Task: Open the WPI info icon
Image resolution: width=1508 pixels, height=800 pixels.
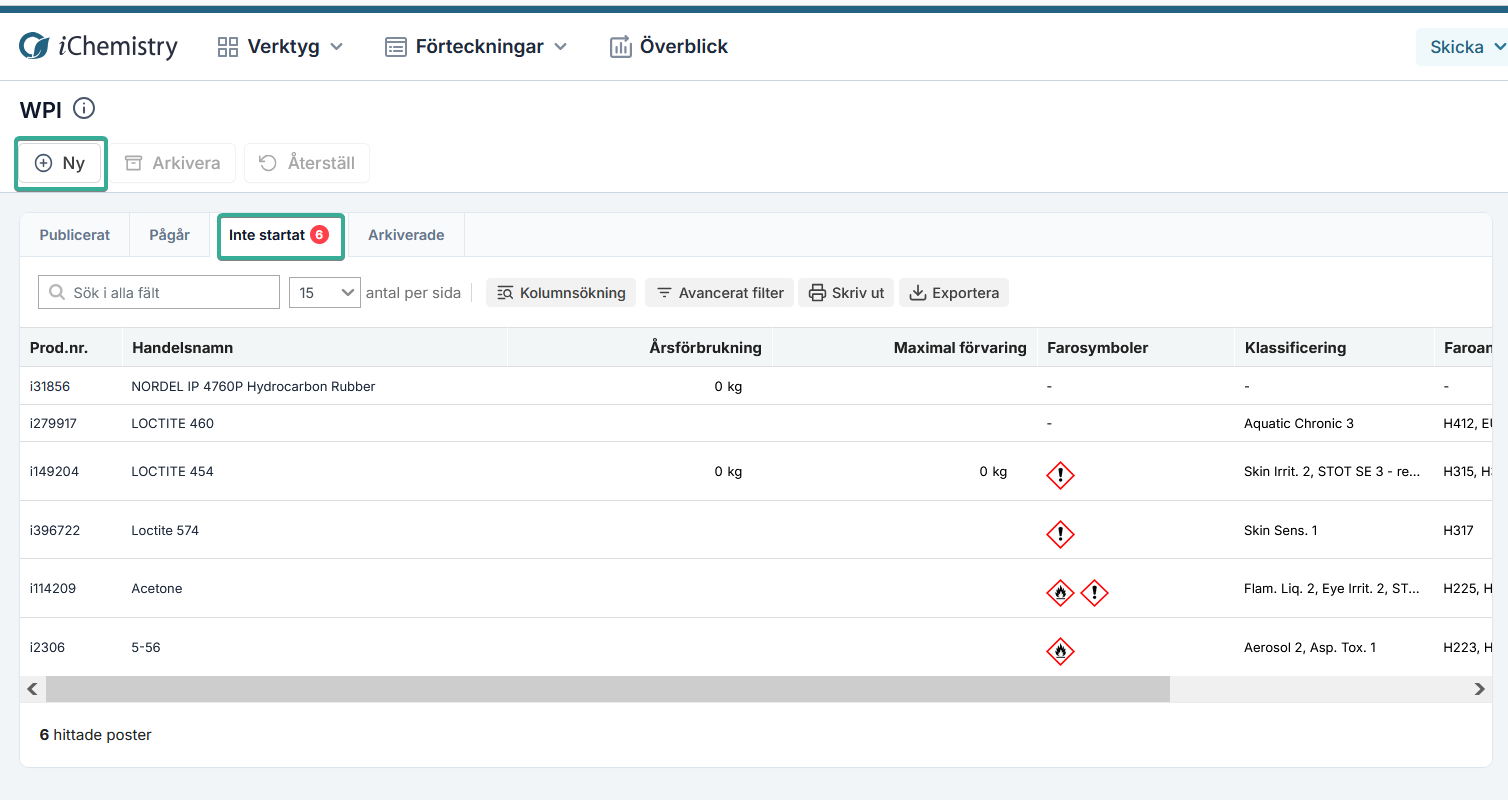Action: 85,108
